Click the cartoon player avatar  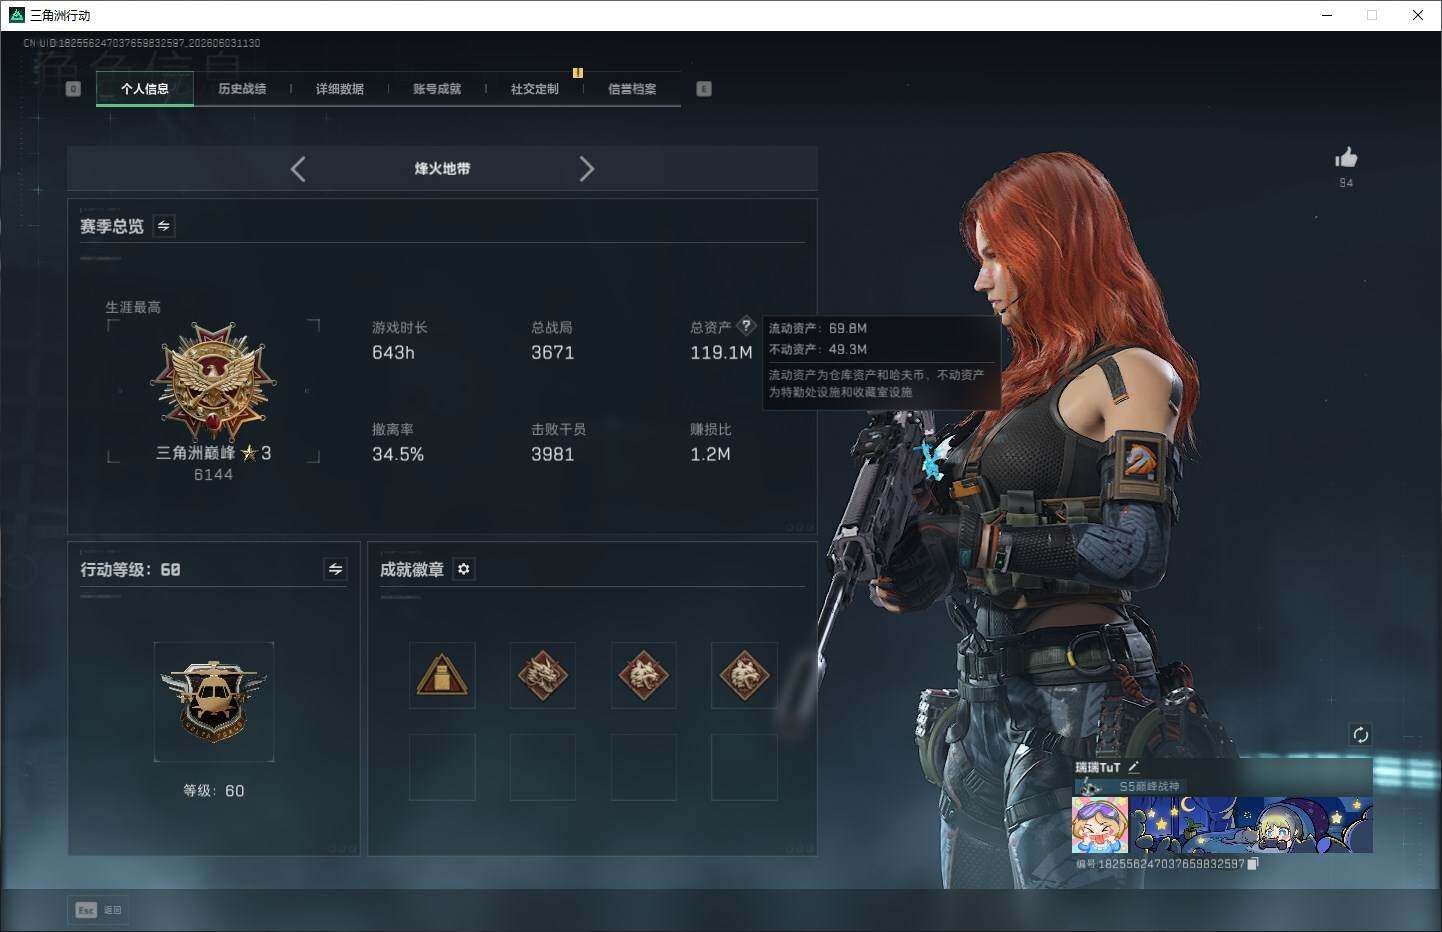1100,825
